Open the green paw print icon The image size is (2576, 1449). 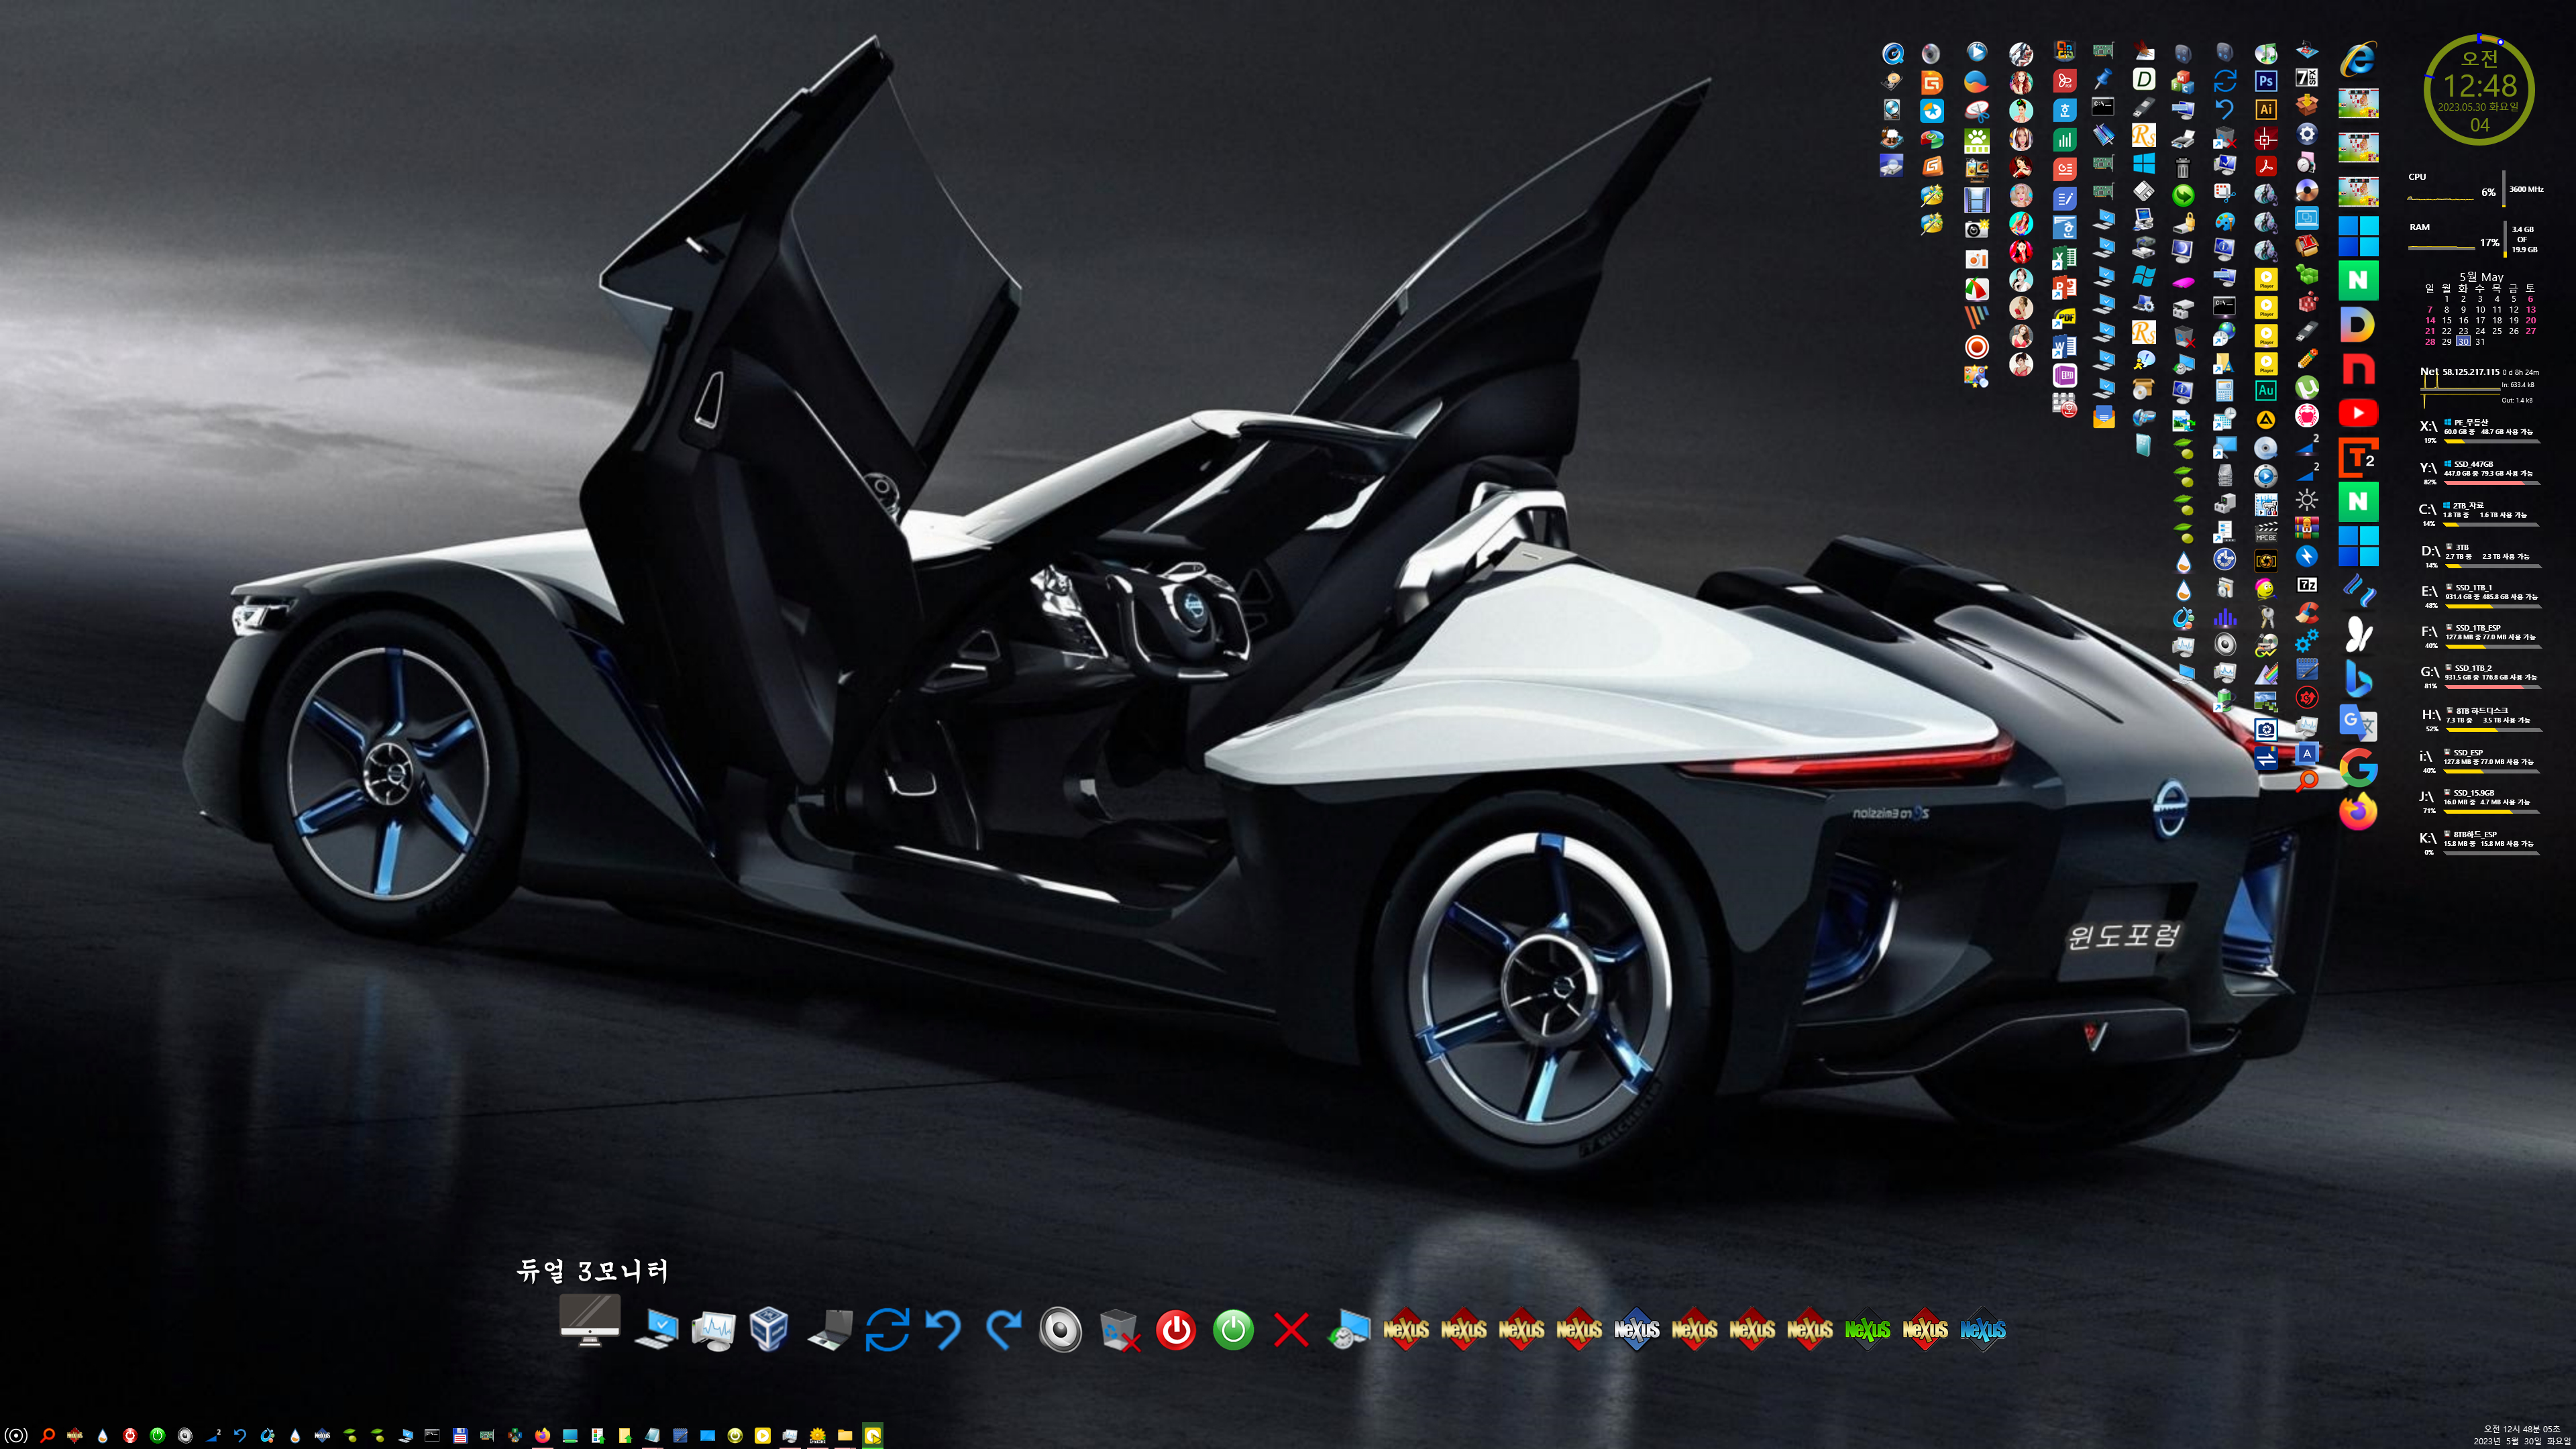(1976, 140)
